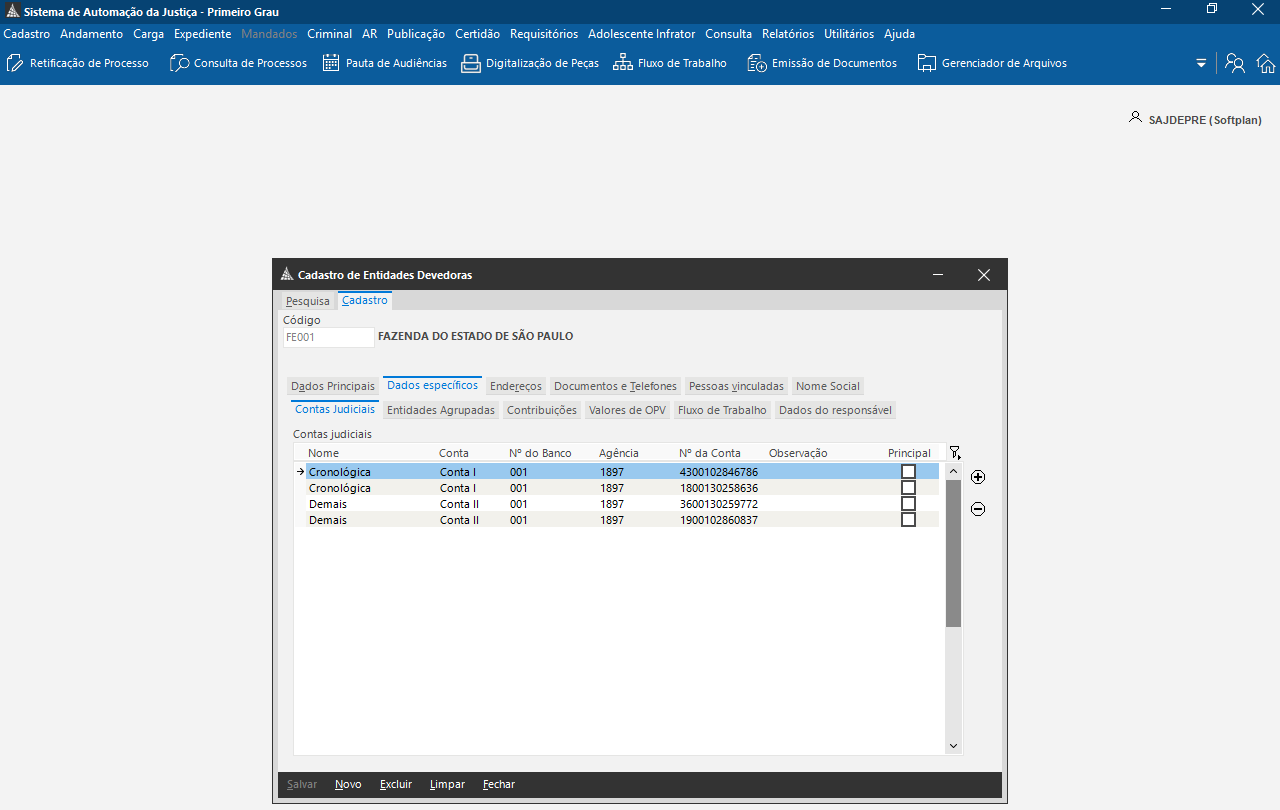Click the switch user icon in toolbar
This screenshot has height=810, width=1280.
(x=1235, y=63)
